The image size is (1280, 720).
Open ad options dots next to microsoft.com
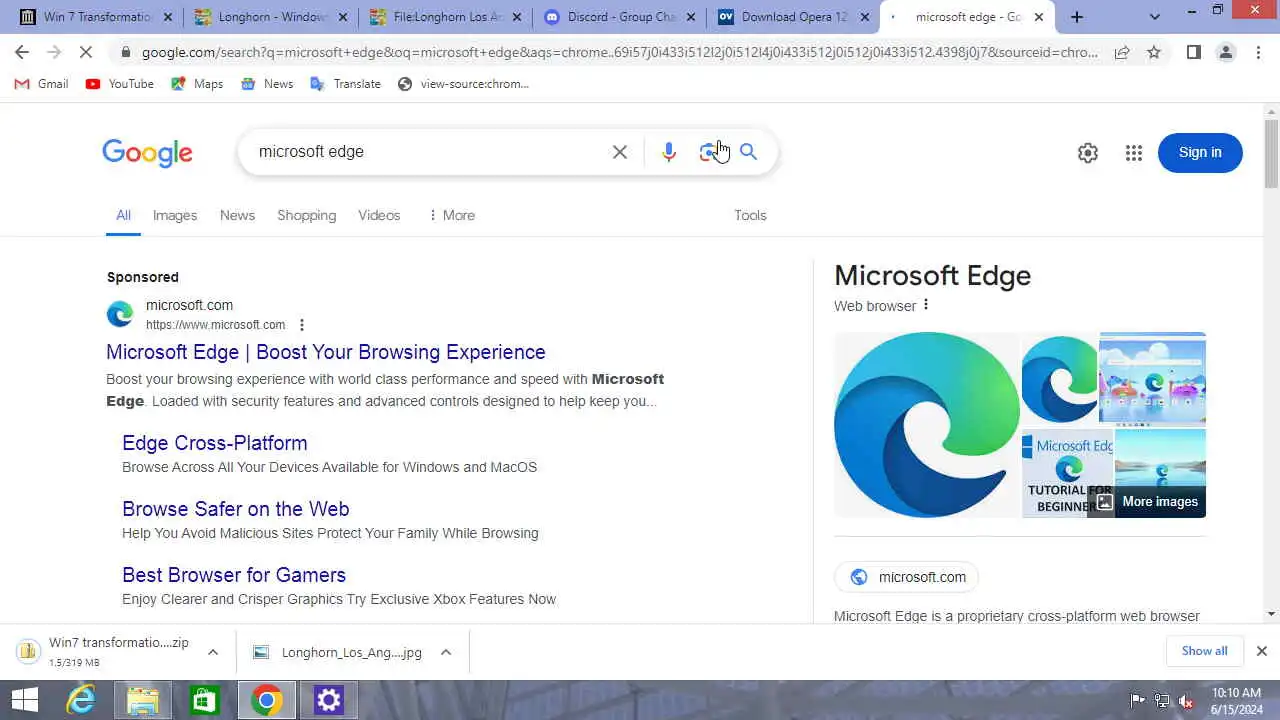tap(302, 325)
